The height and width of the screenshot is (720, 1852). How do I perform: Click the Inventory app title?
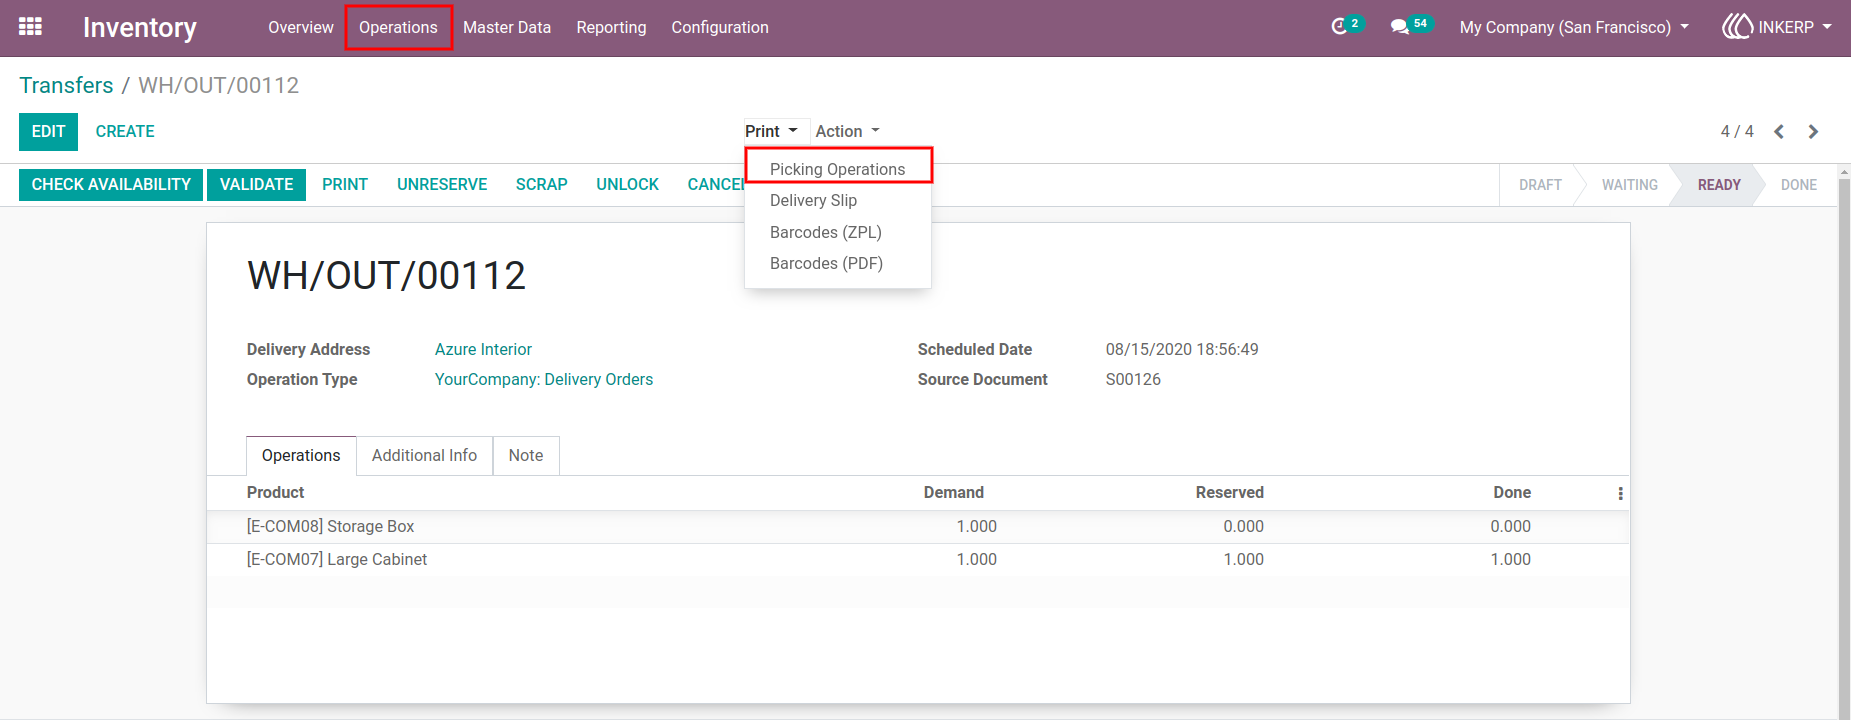click(140, 27)
